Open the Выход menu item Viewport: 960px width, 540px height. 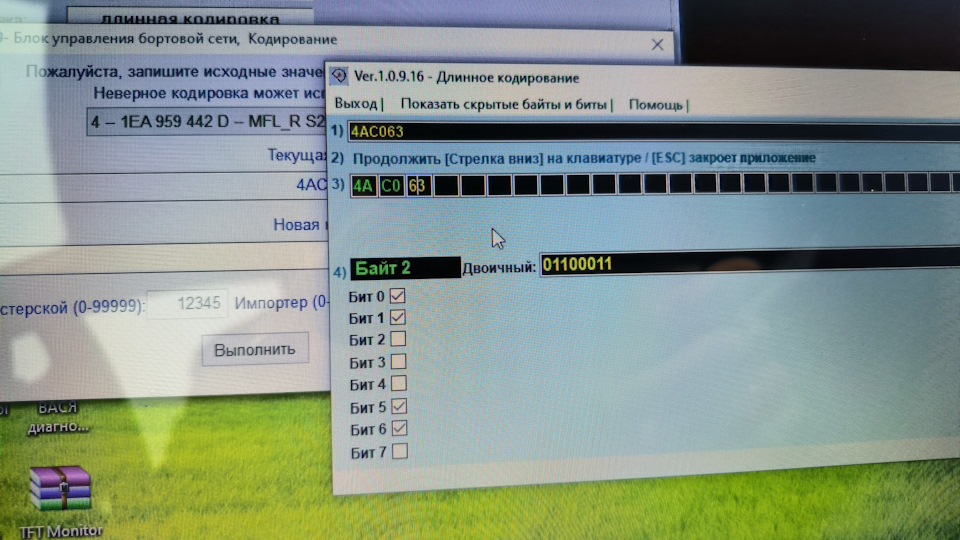[356, 103]
